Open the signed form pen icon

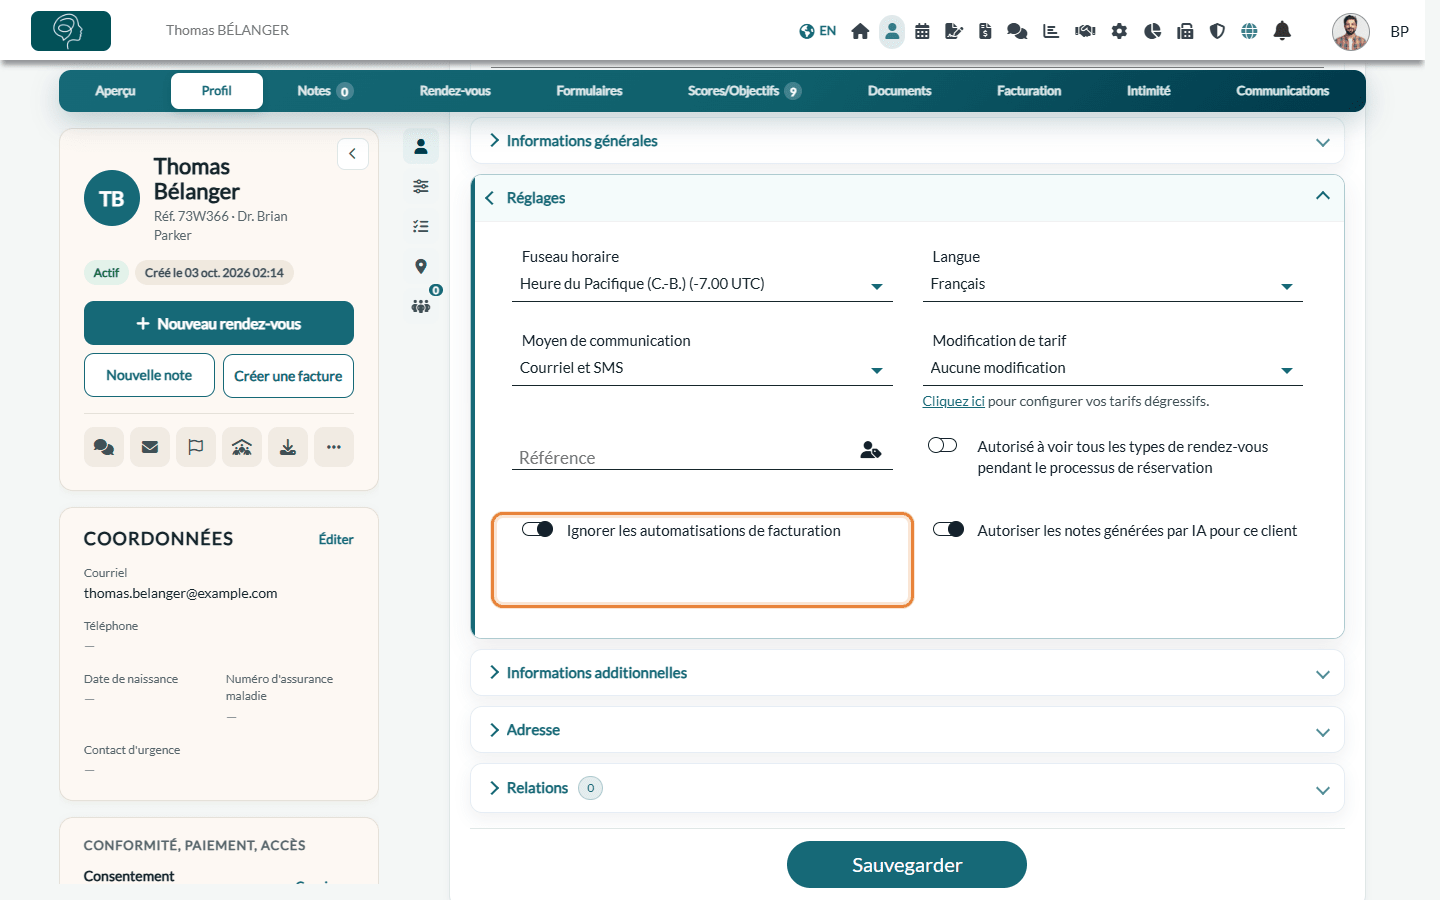pos(954,31)
